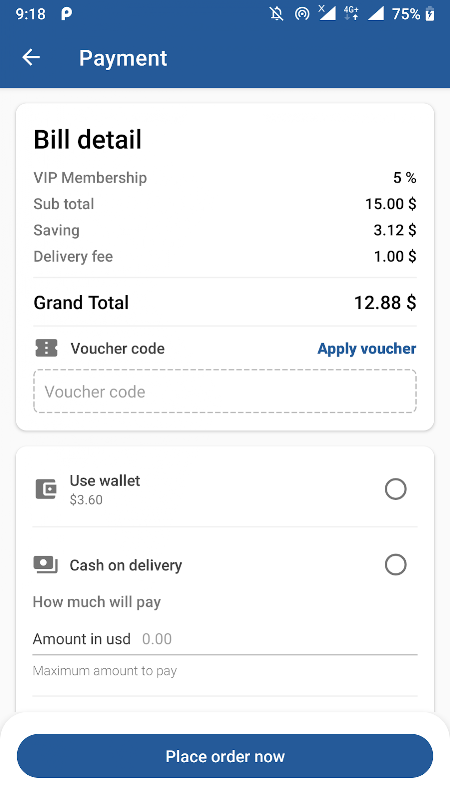Tap the back arrow in the Payment header
450x800 pixels.
coord(31,58)
